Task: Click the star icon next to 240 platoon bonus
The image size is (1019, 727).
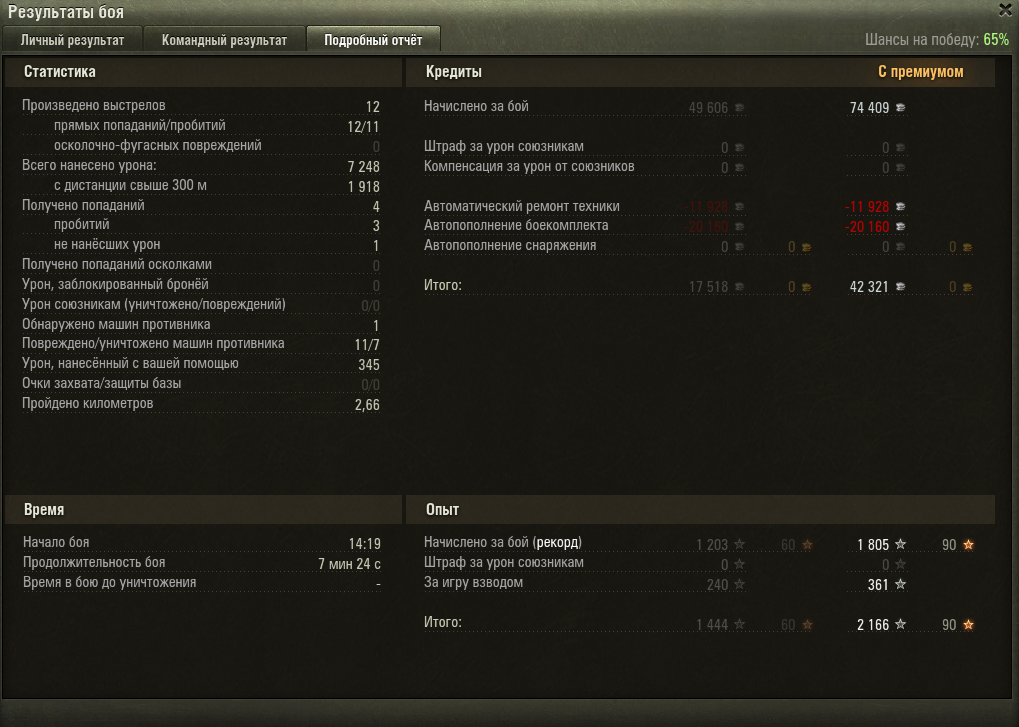Action: click(x=740, y=584)
